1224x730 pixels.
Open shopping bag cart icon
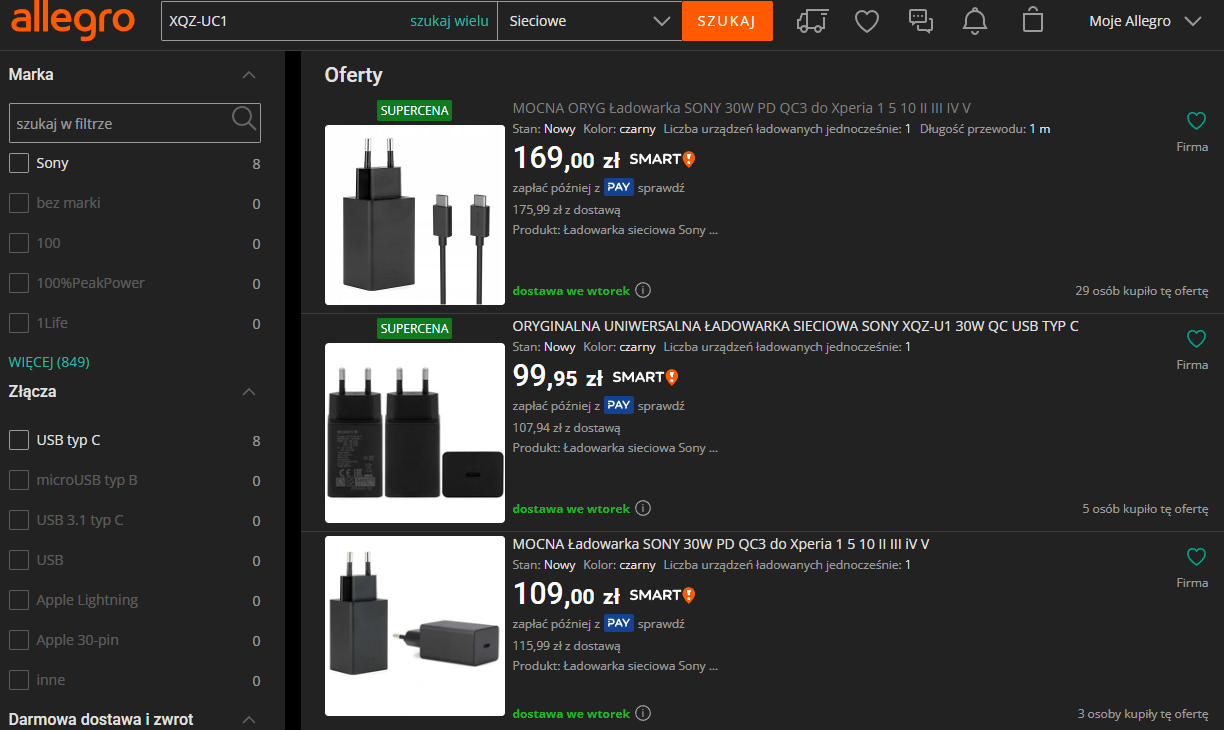1033,20
